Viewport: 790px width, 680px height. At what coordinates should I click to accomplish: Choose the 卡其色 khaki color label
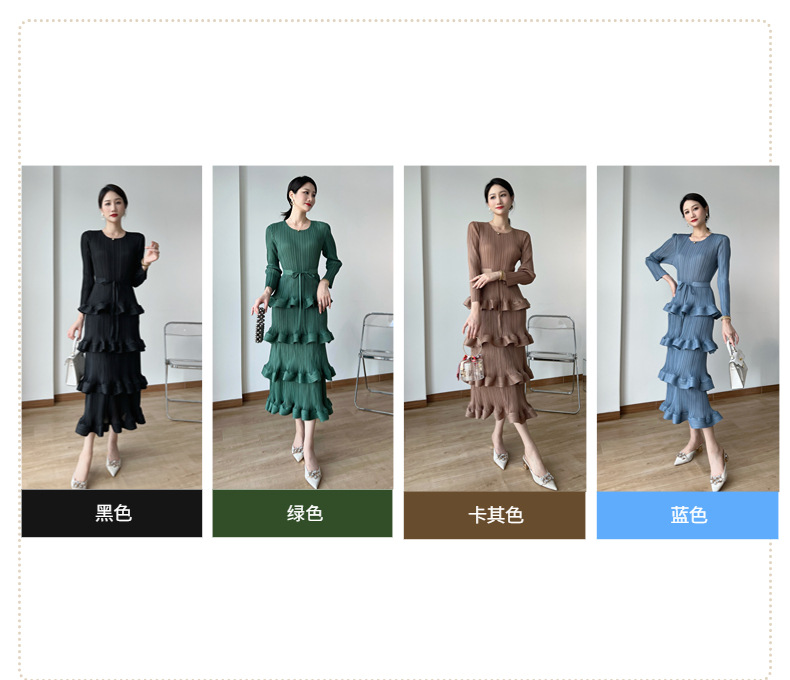(495, 515)
